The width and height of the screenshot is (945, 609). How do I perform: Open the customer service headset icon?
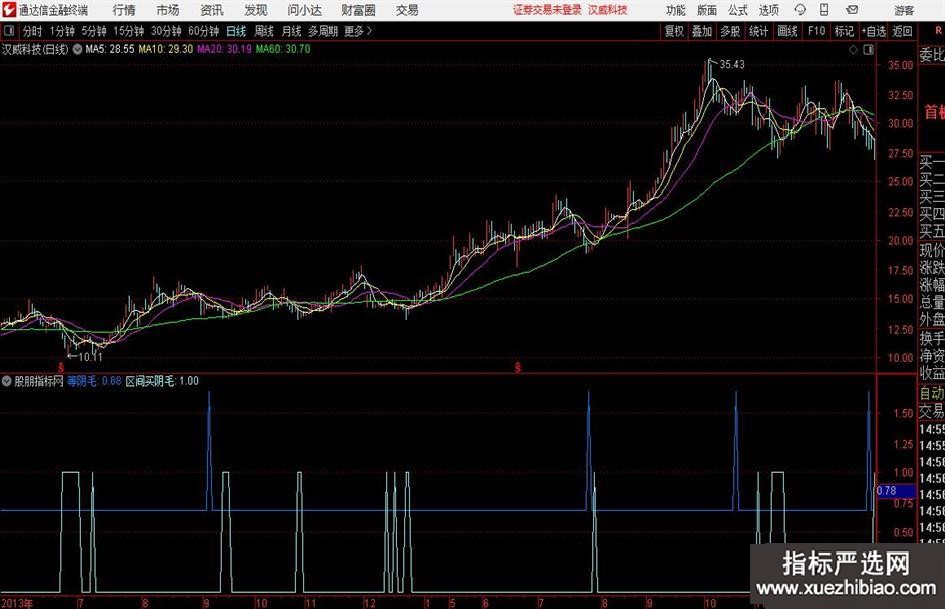click(x=800, y=10)
